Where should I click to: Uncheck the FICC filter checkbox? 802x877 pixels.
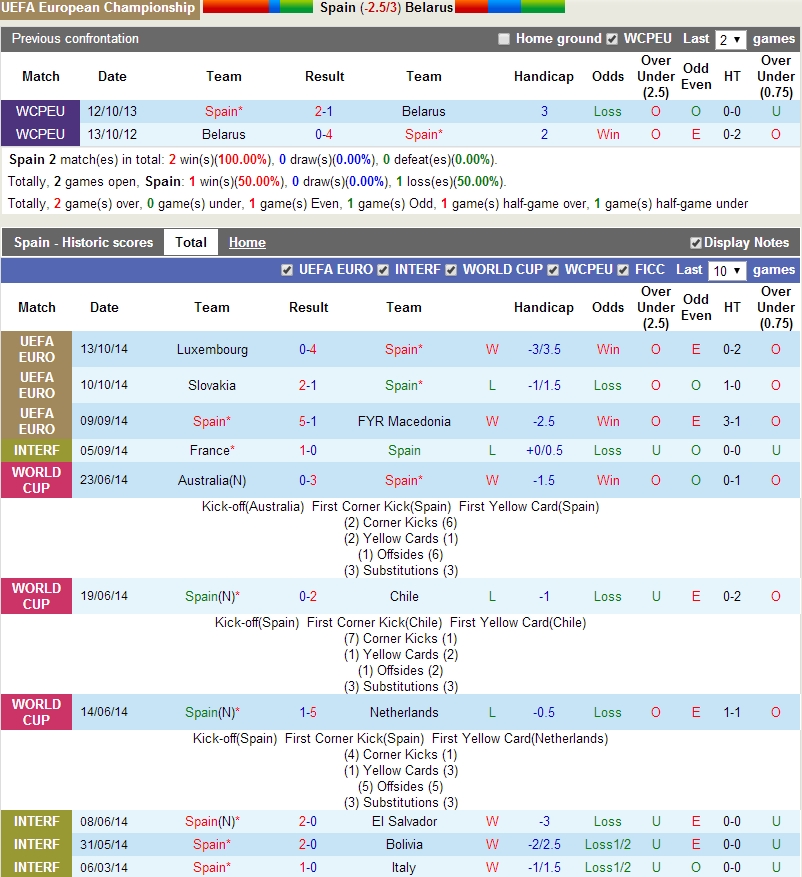(623, 270)
